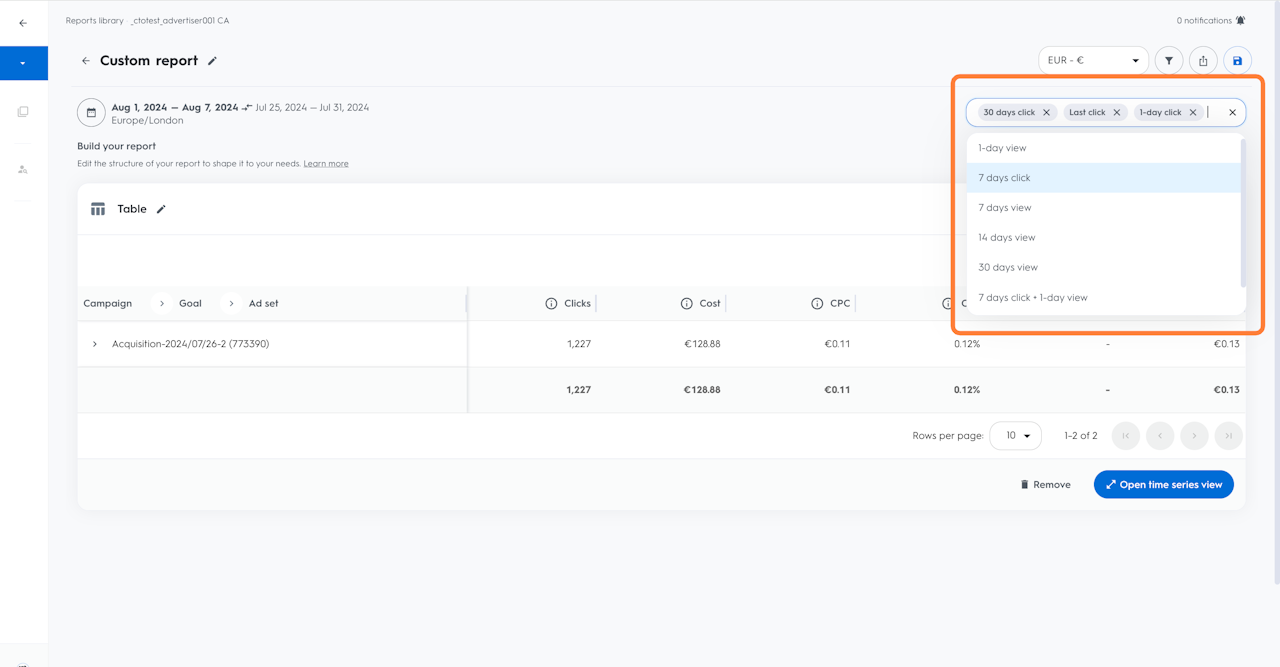Click the share/export report icon
The image size is (1280, 667).
(1203, 61)
